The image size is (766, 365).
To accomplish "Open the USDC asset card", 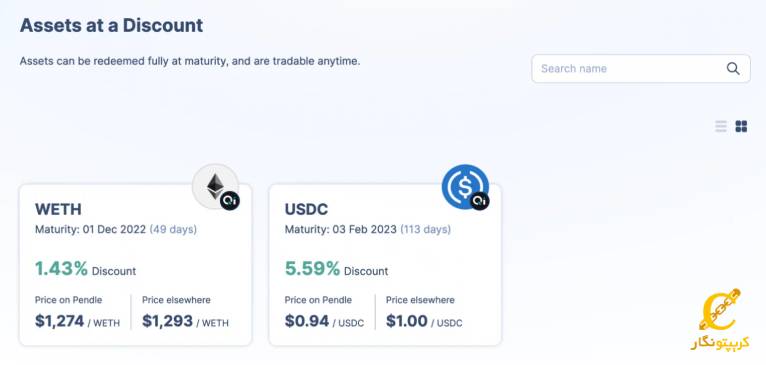I will tap(385, 265).
